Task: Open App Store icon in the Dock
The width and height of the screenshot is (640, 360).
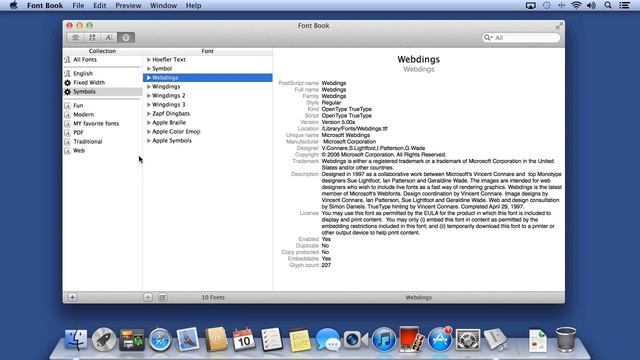Action: [440, 340]
